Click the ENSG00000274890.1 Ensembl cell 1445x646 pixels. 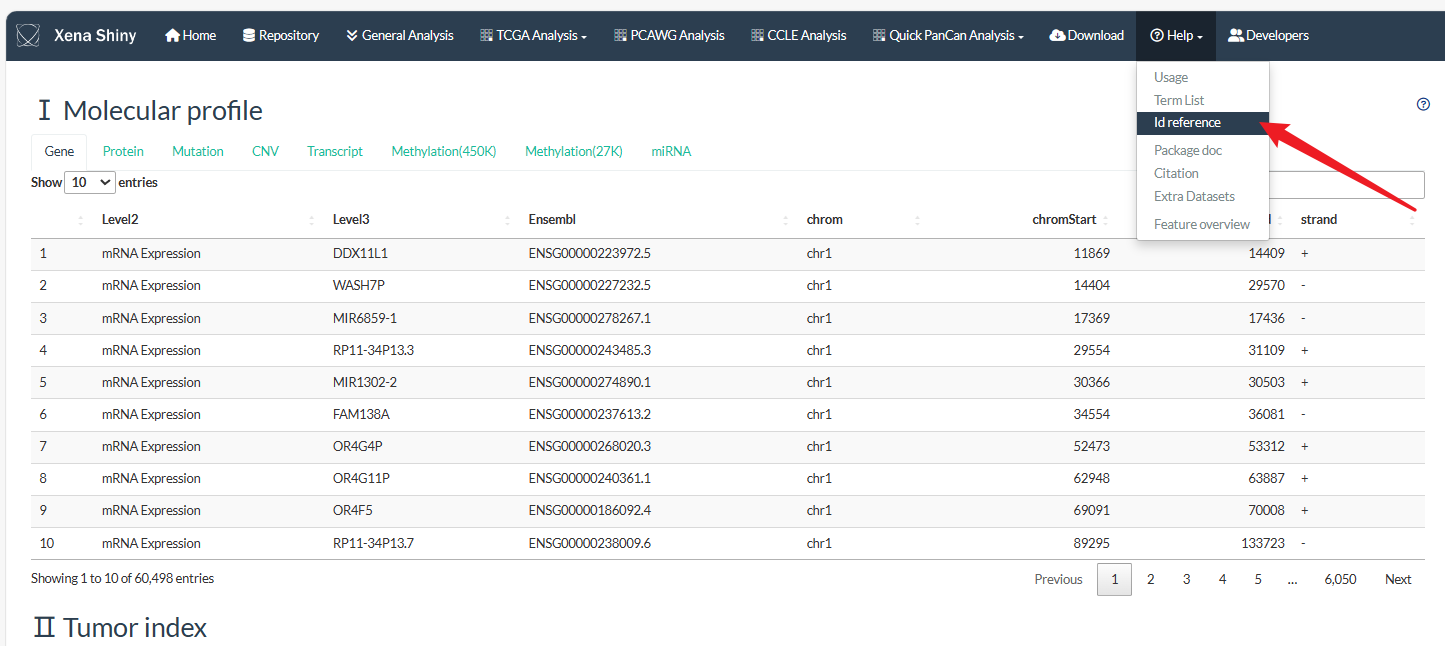[x=590, y=382]
